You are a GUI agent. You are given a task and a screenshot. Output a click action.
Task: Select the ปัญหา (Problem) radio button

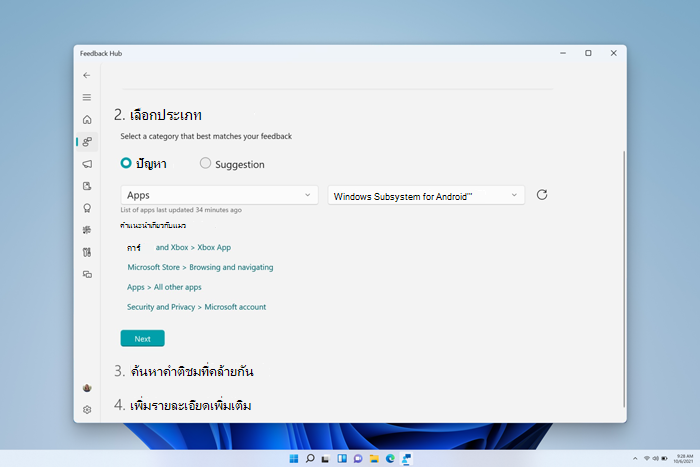click(126, 163)
